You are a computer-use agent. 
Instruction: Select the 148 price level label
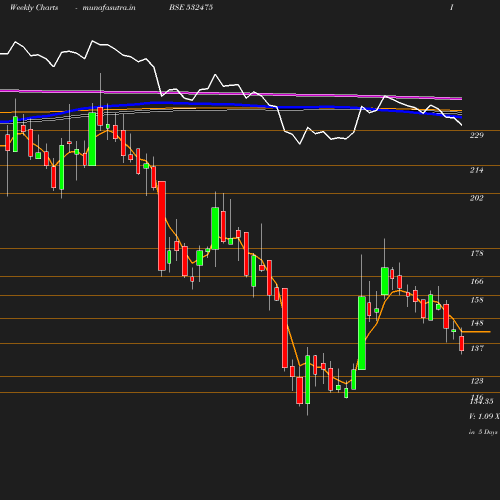(477, 323)
